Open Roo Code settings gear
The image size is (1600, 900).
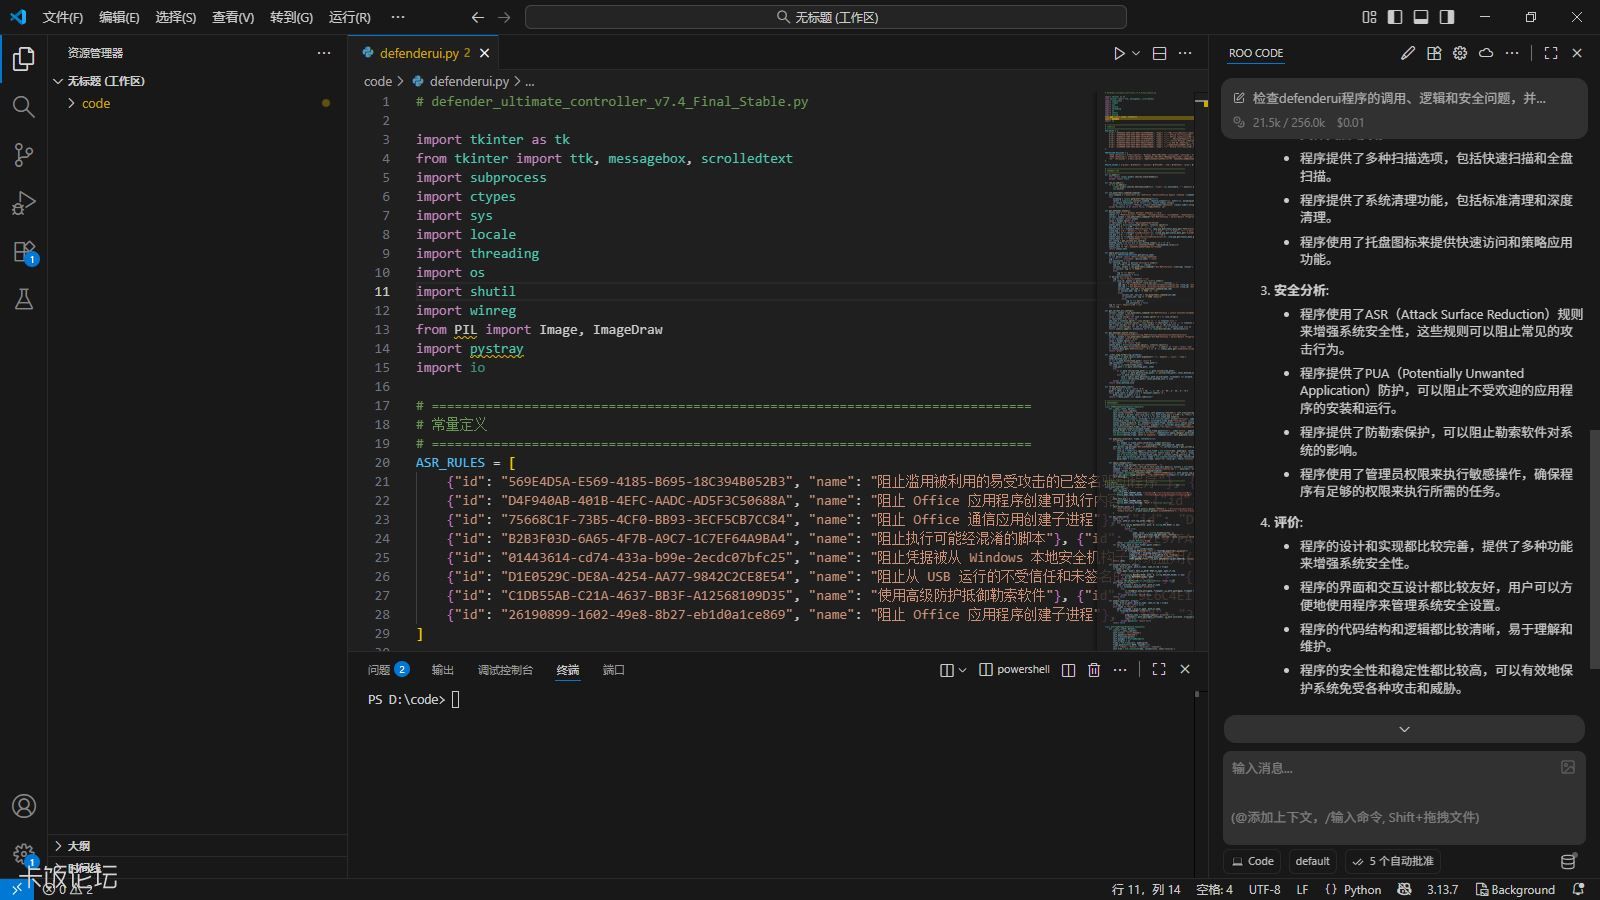pyautogui.click(x=1460, y=53)
